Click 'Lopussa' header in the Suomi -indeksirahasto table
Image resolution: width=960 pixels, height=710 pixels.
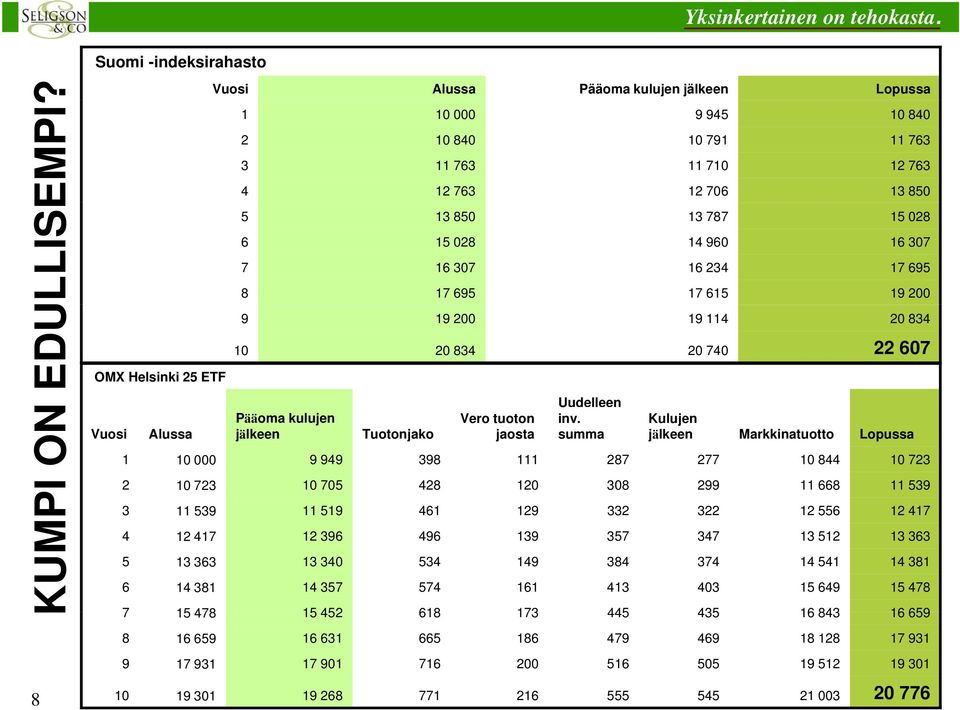[x=902, y=89]
